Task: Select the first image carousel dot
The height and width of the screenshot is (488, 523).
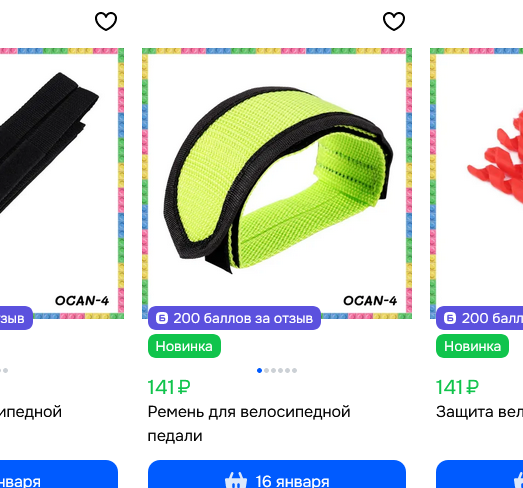Action: (259, 371)
